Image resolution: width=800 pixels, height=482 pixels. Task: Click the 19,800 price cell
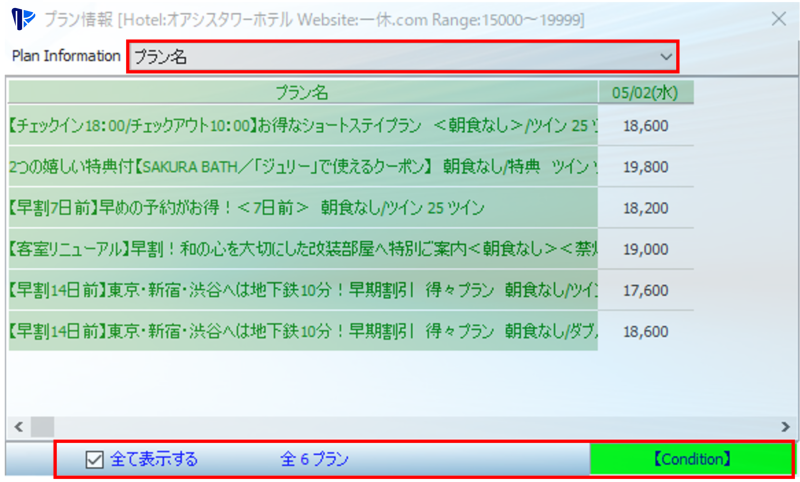(x=645, y=167)
